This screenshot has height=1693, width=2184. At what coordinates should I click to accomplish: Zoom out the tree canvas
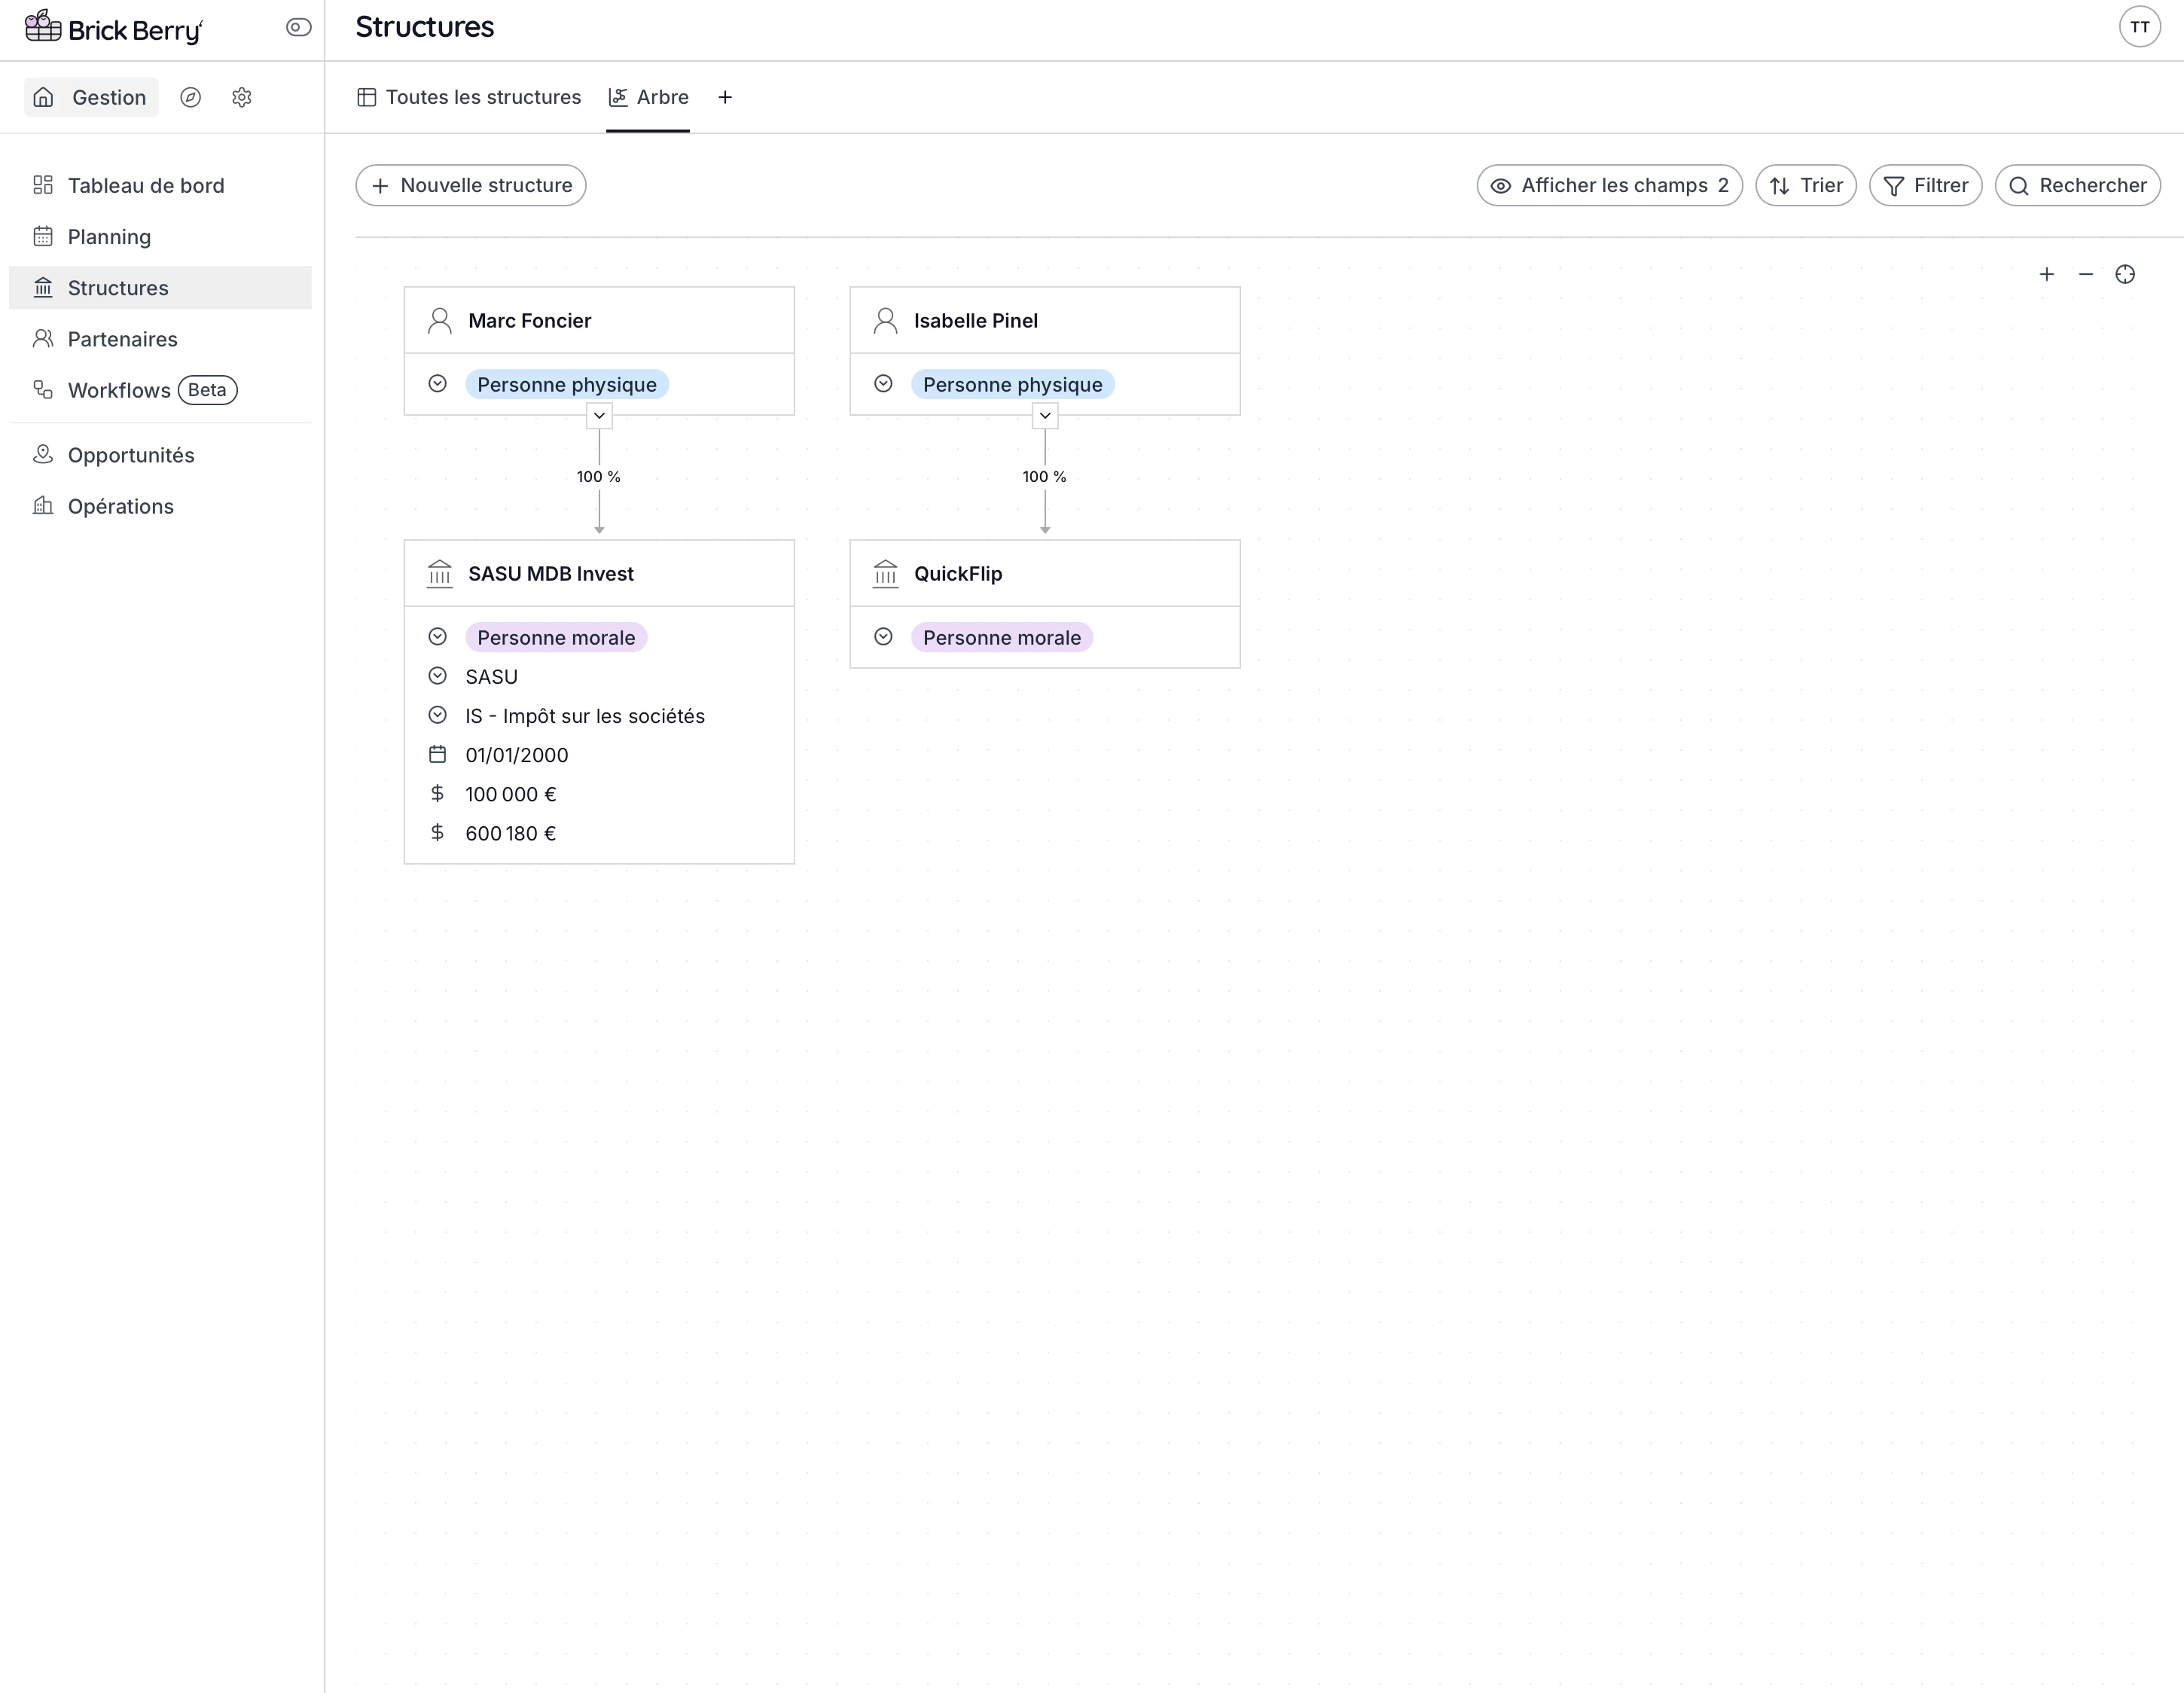click(x=2085, y=274)
